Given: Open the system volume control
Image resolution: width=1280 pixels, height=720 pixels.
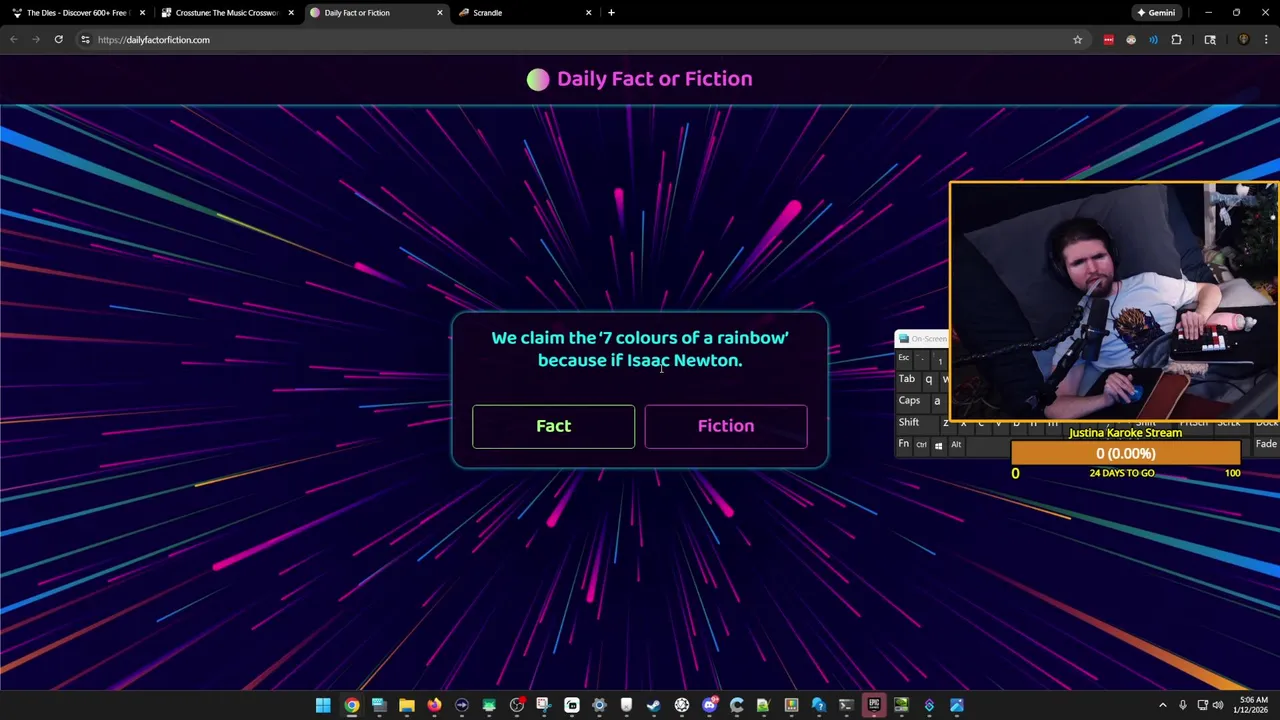Looking at the screenshot, I should 1217,706.
